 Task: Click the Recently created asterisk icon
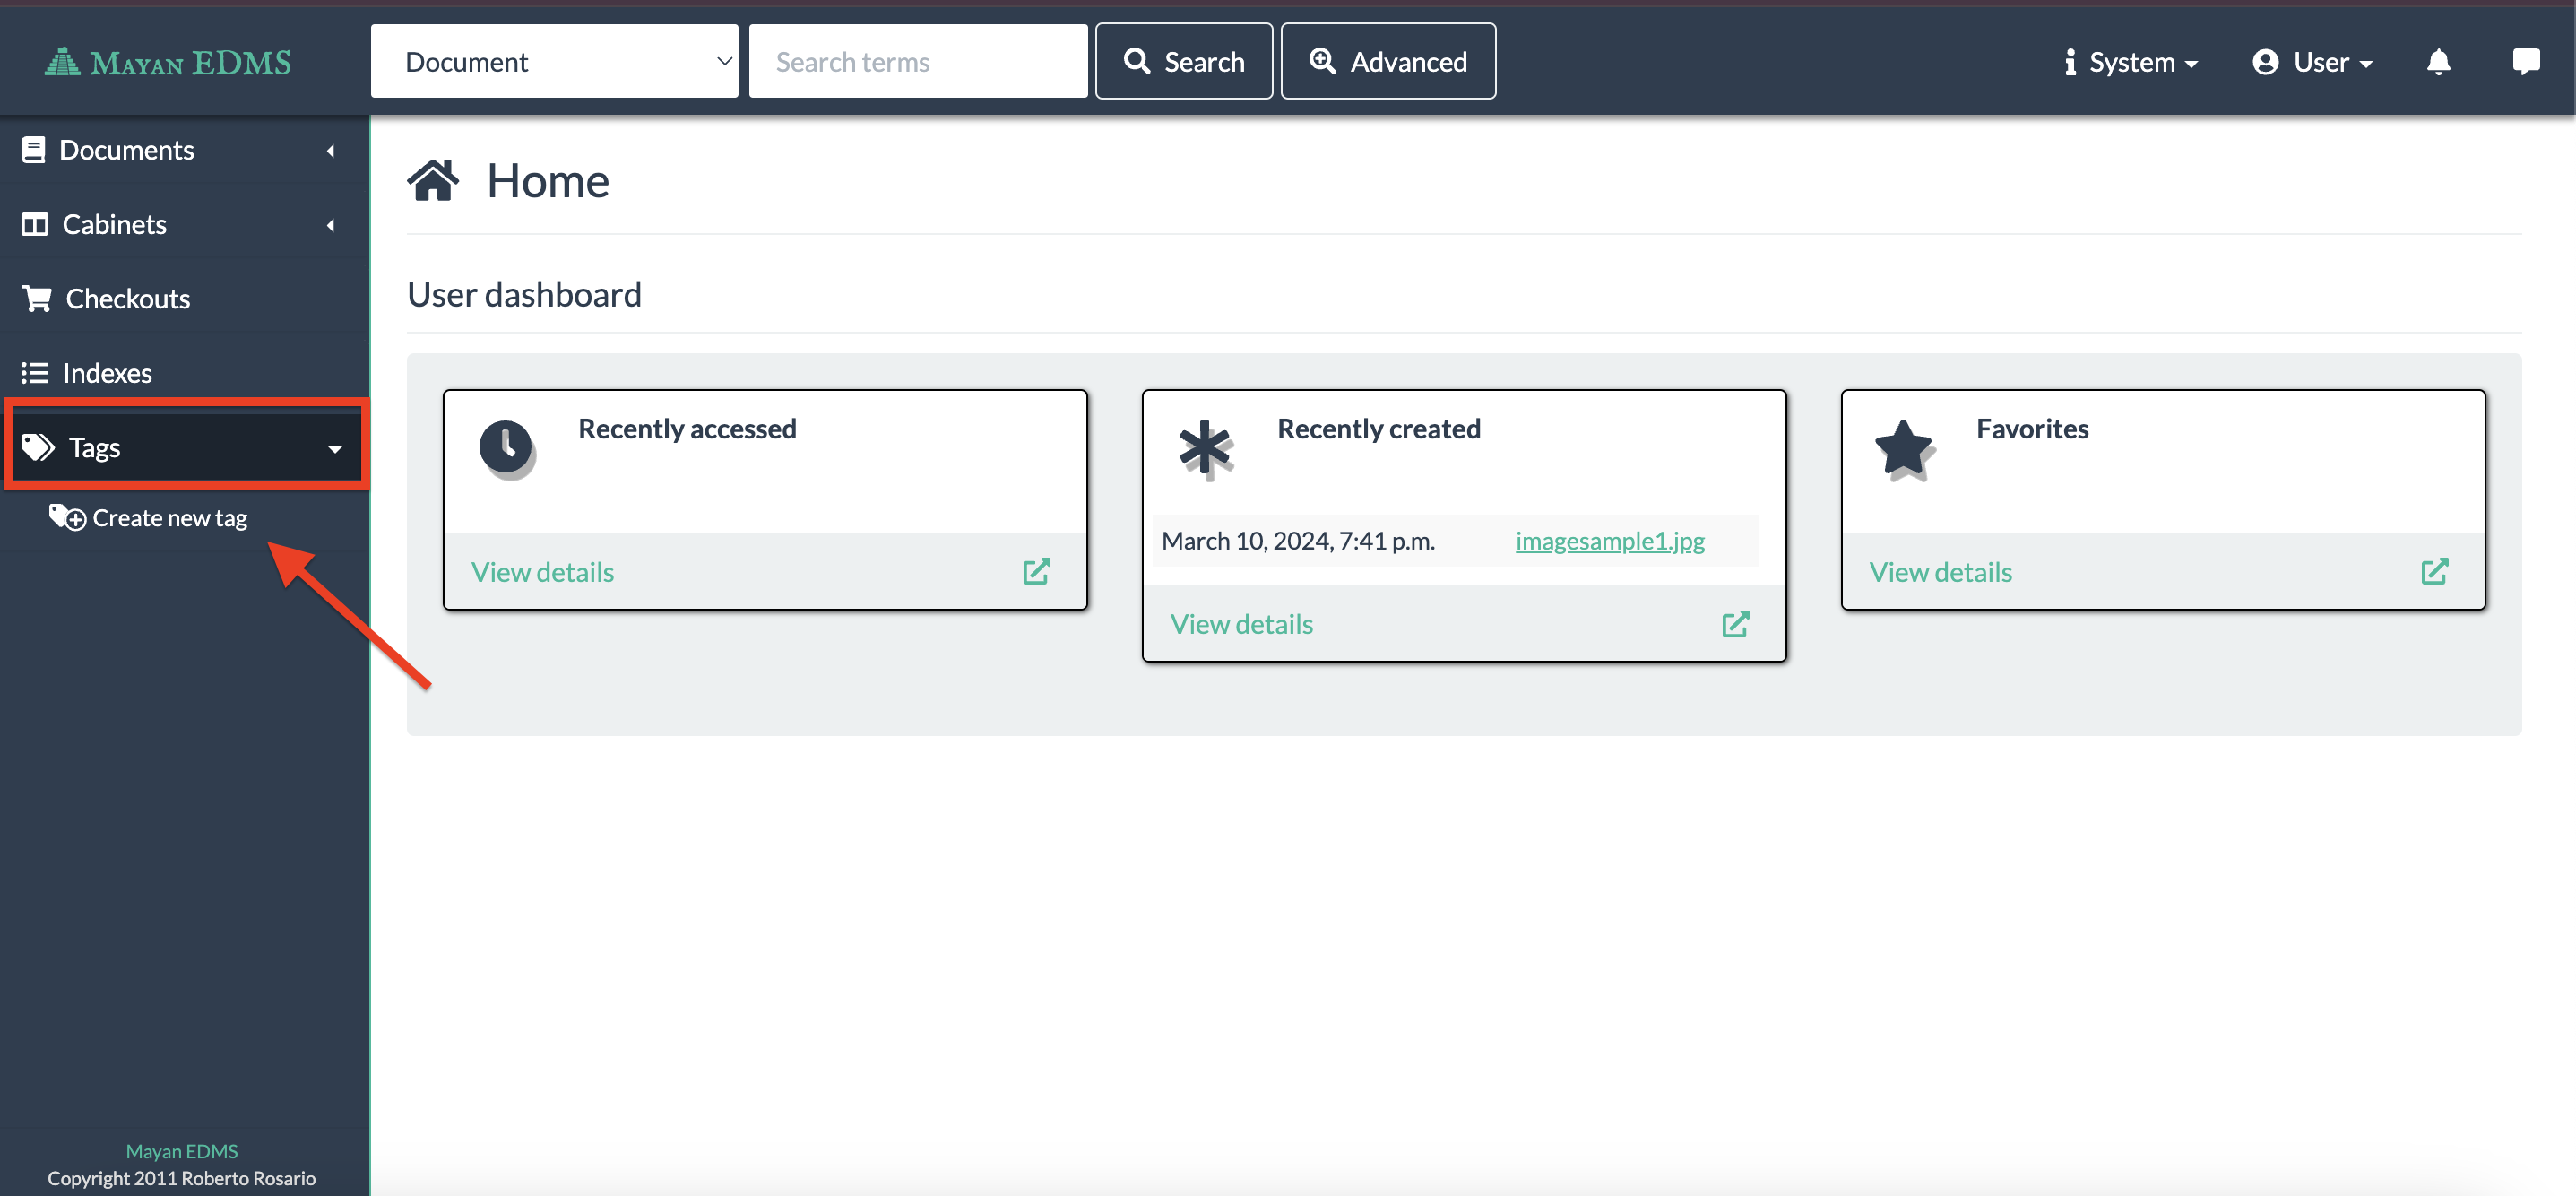(1205, 449)
